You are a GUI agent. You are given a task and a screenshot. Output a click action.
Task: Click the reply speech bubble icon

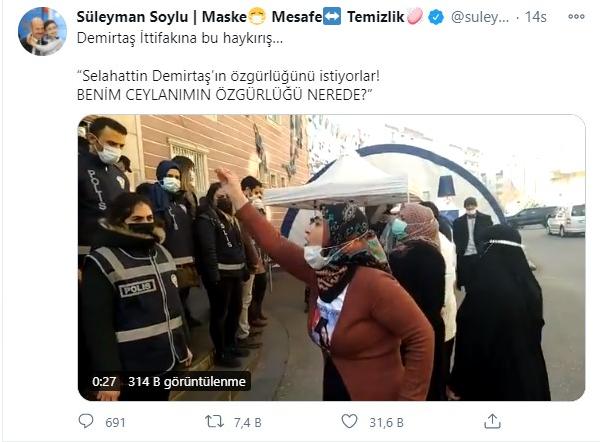click(x=85, y=421)
